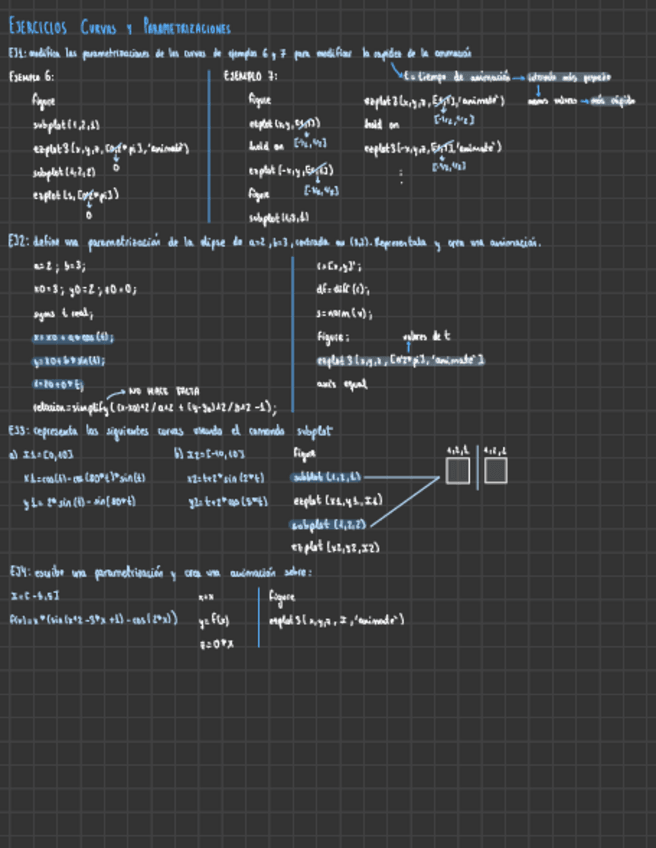
Task: Select the "f(x)=x*(sin(x^2-5*x+1)-cos(2*x))" formula
Action: [x=94, y=619]
